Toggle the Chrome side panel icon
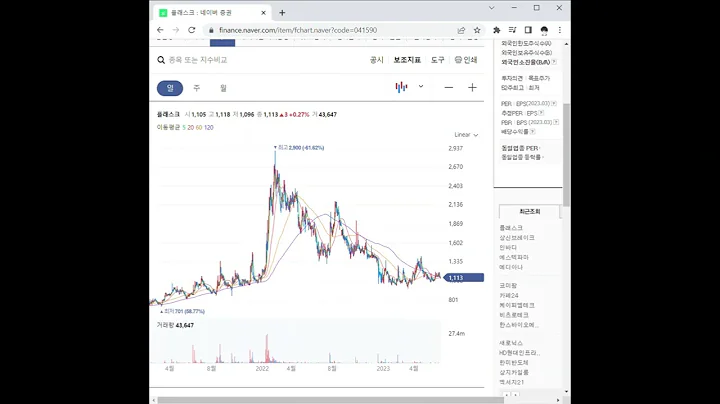Screen dimensions: 720x404 (528, 30)
